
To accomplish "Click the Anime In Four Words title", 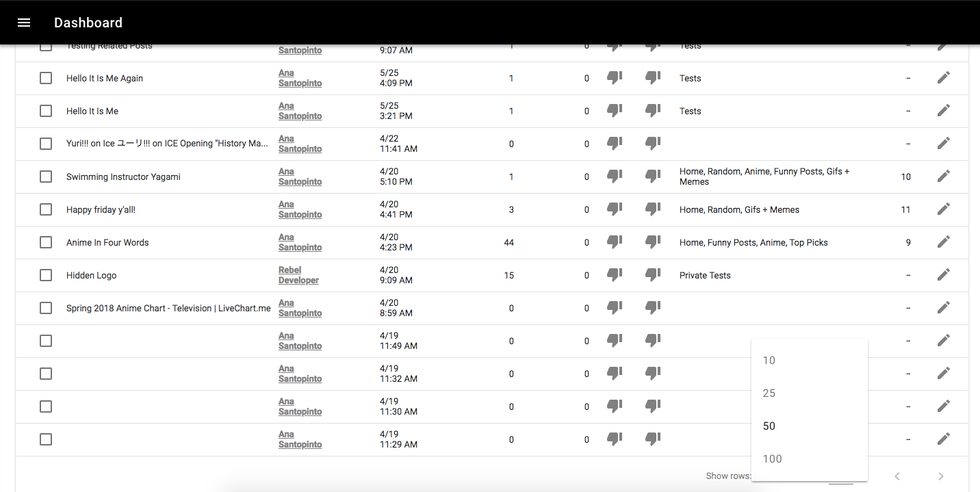I will [107, 243].
